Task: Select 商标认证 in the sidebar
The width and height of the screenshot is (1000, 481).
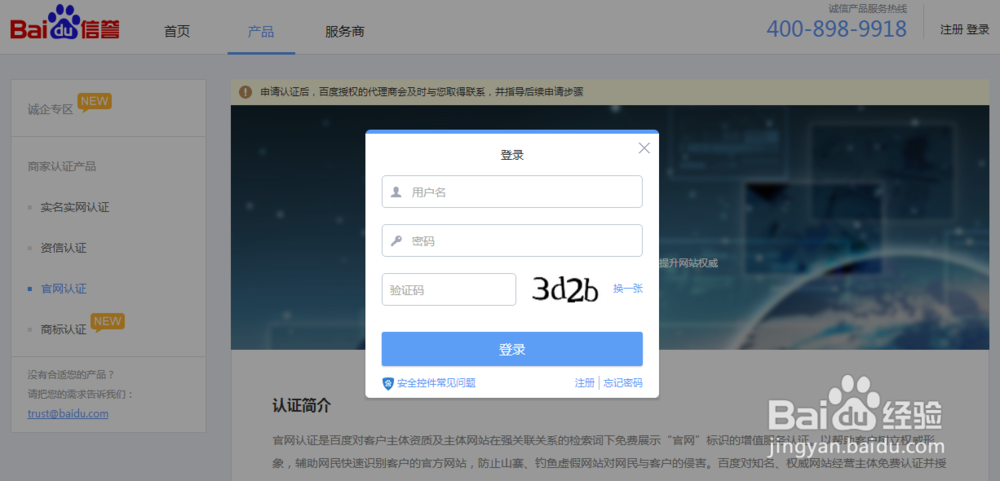Action: pyautogui.click(x=63, y=330)
